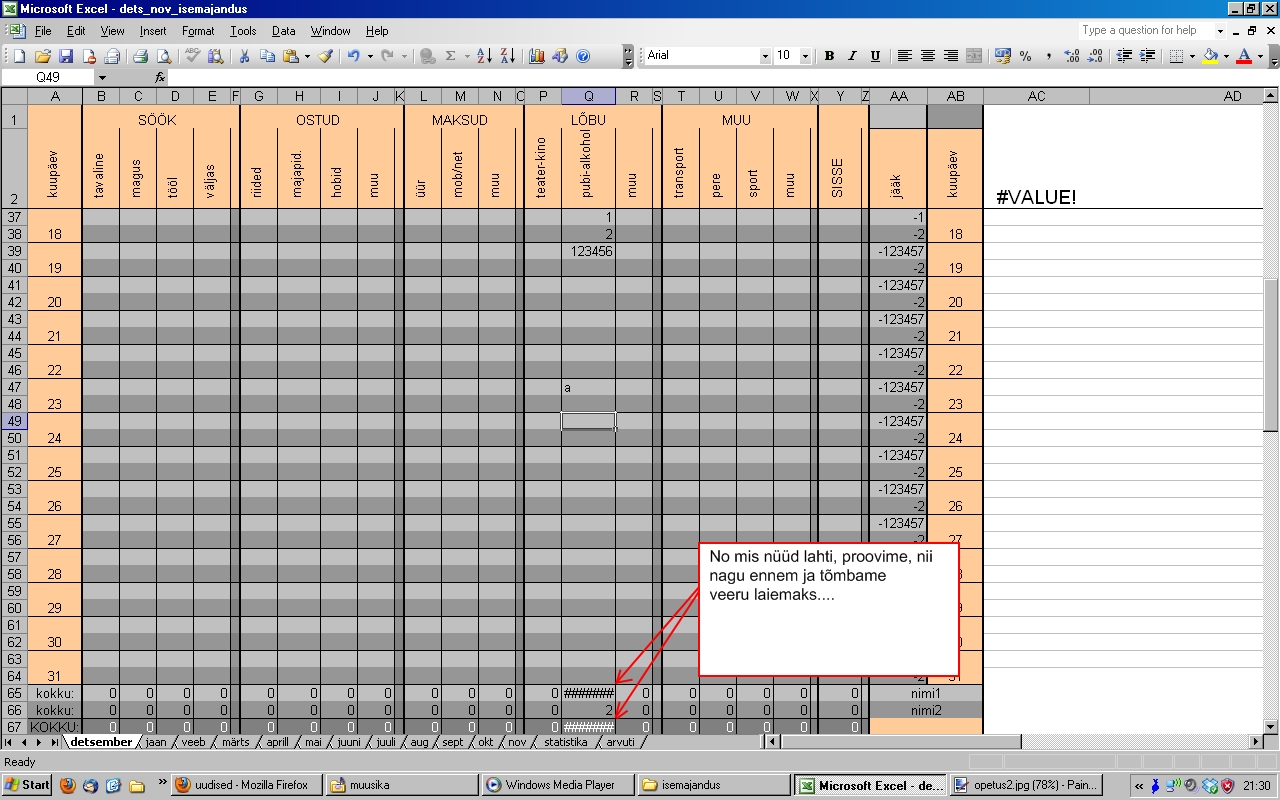1280x800 pixels.
Task: Copy the selected cell
Action: (x=267, y=56)
